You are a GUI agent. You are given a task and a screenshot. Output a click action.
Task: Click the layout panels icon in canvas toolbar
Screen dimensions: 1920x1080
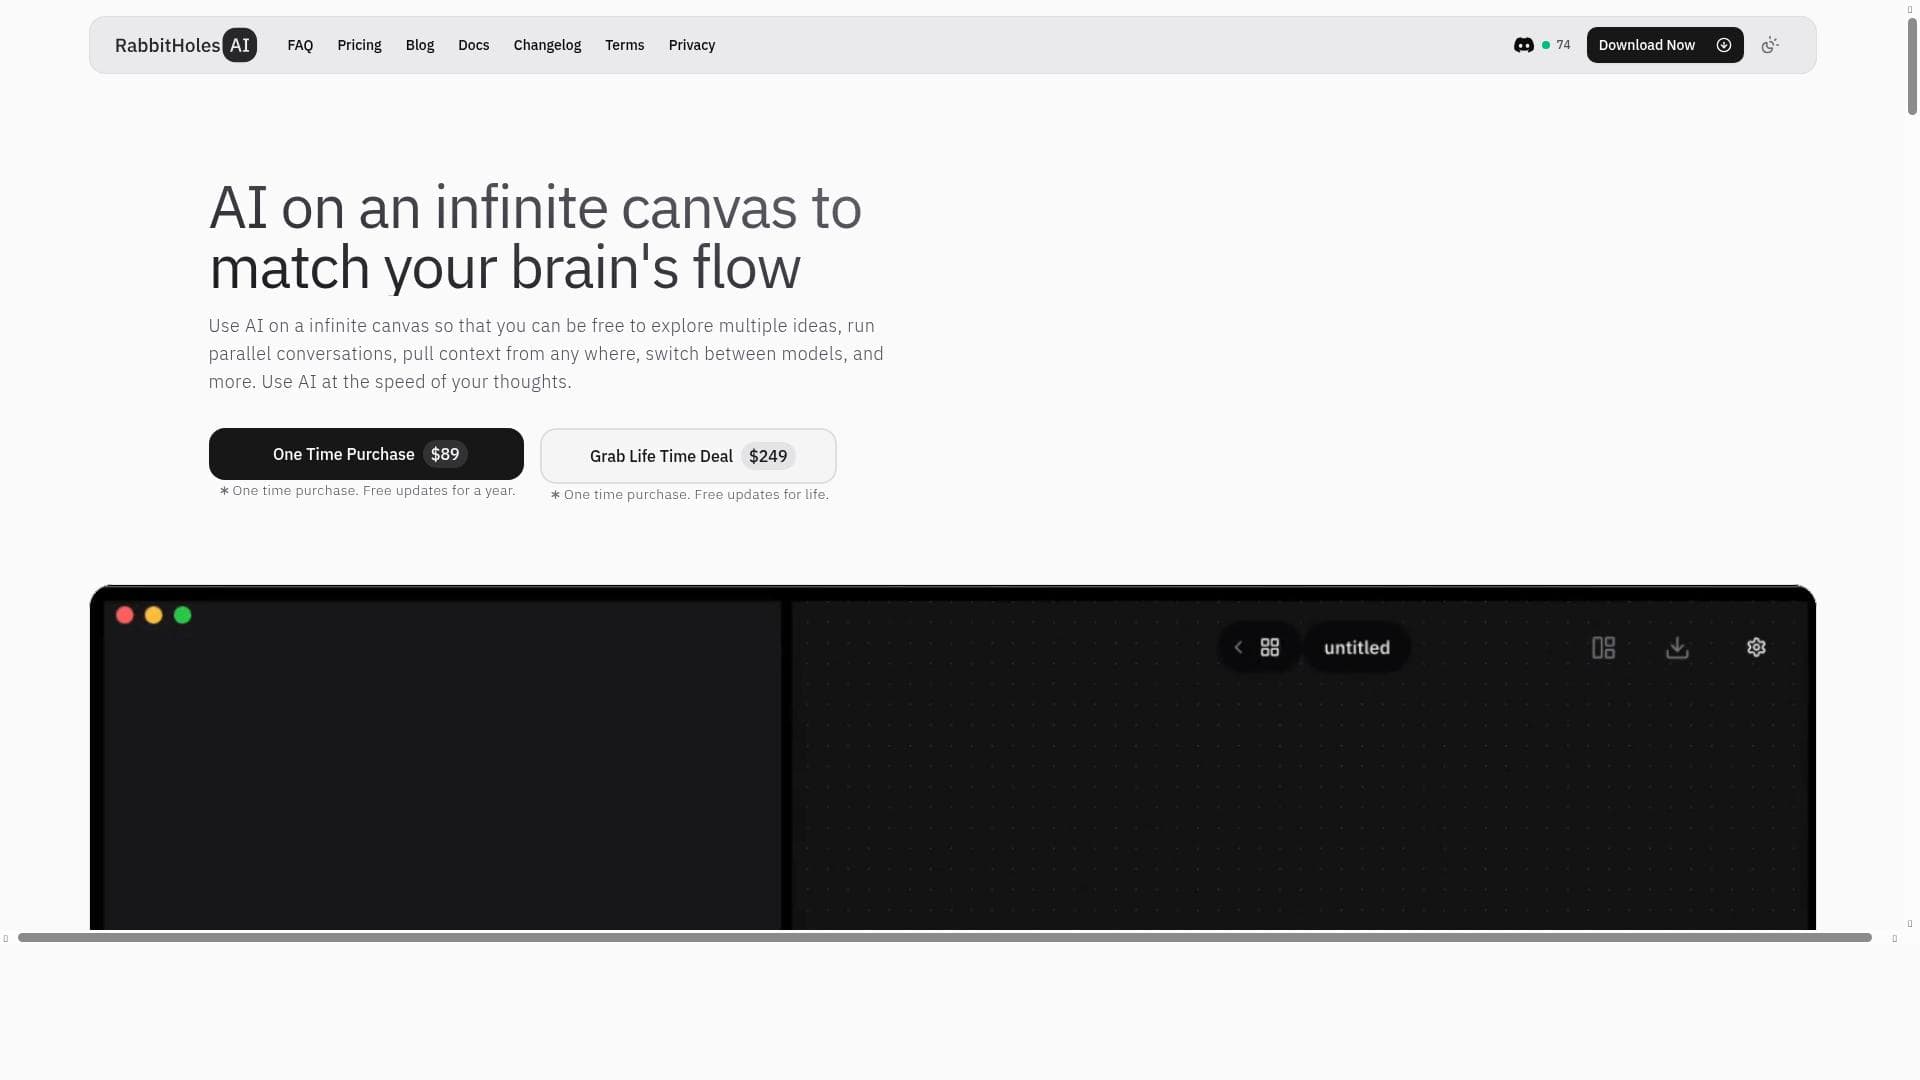pos(1603,648)
